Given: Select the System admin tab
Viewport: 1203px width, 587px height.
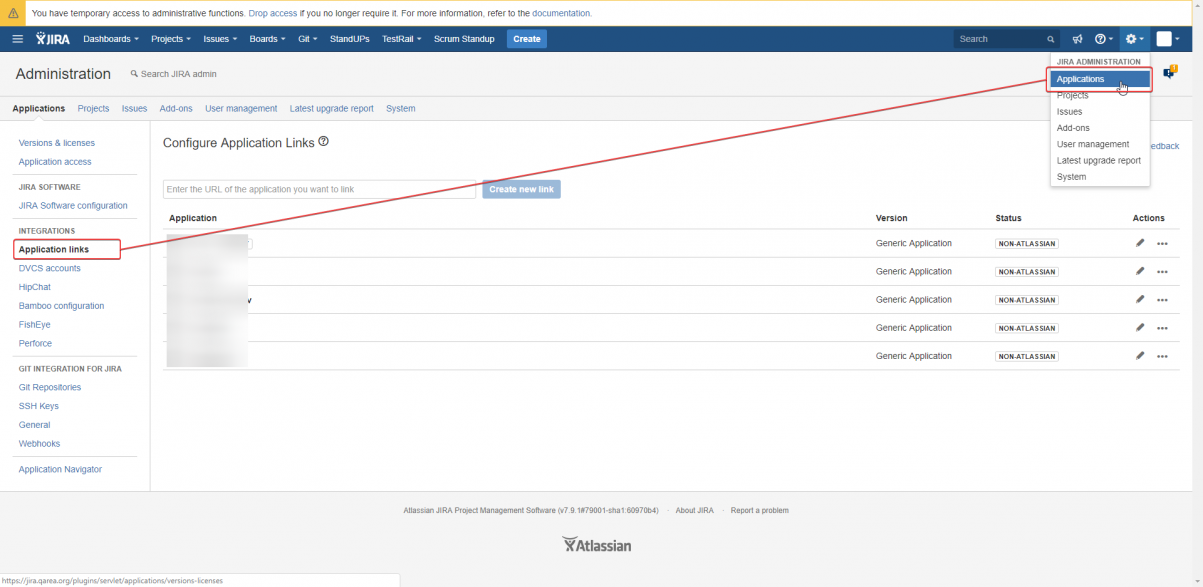Looking at the screenshot, I should coord(401,108).
